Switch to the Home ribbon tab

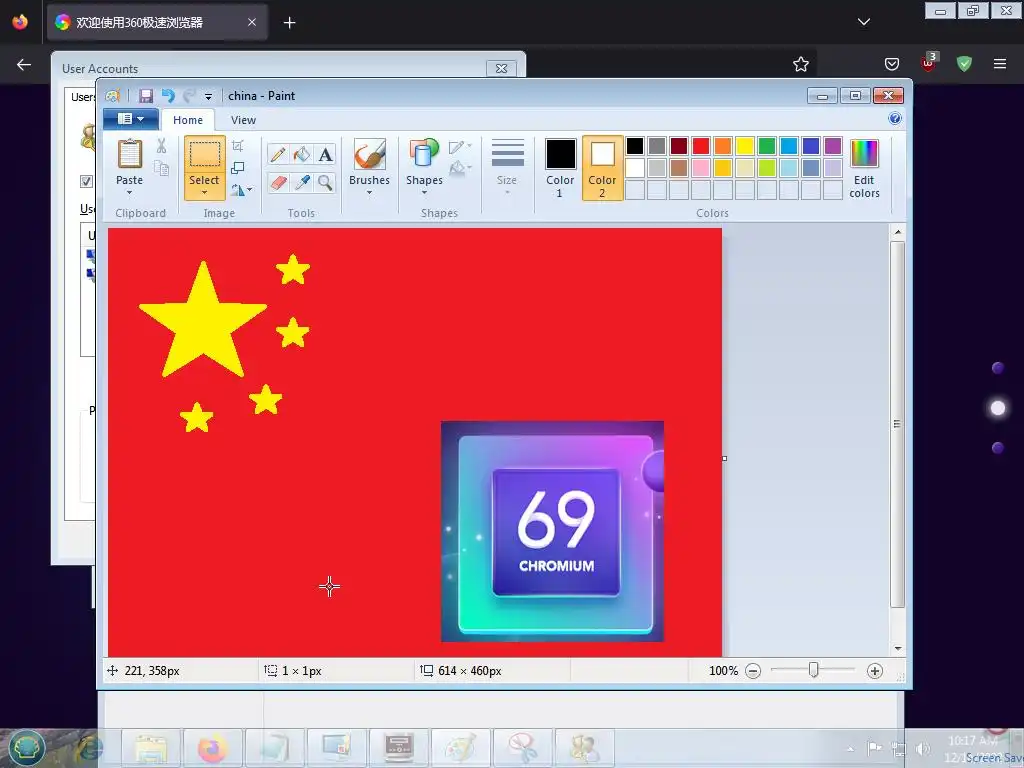(x=188, y=120)
